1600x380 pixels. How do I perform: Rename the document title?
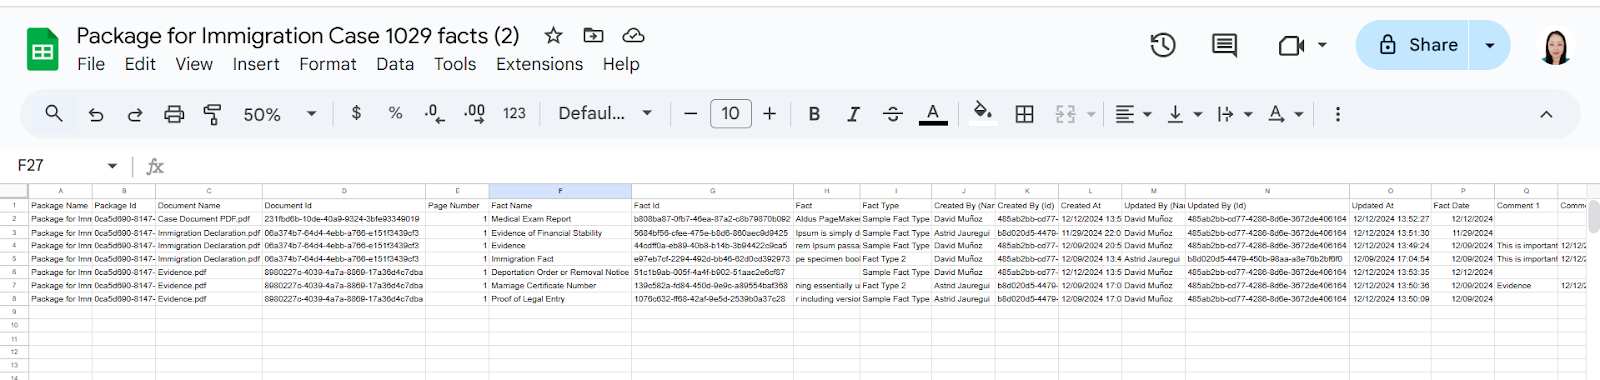(298, 36)
